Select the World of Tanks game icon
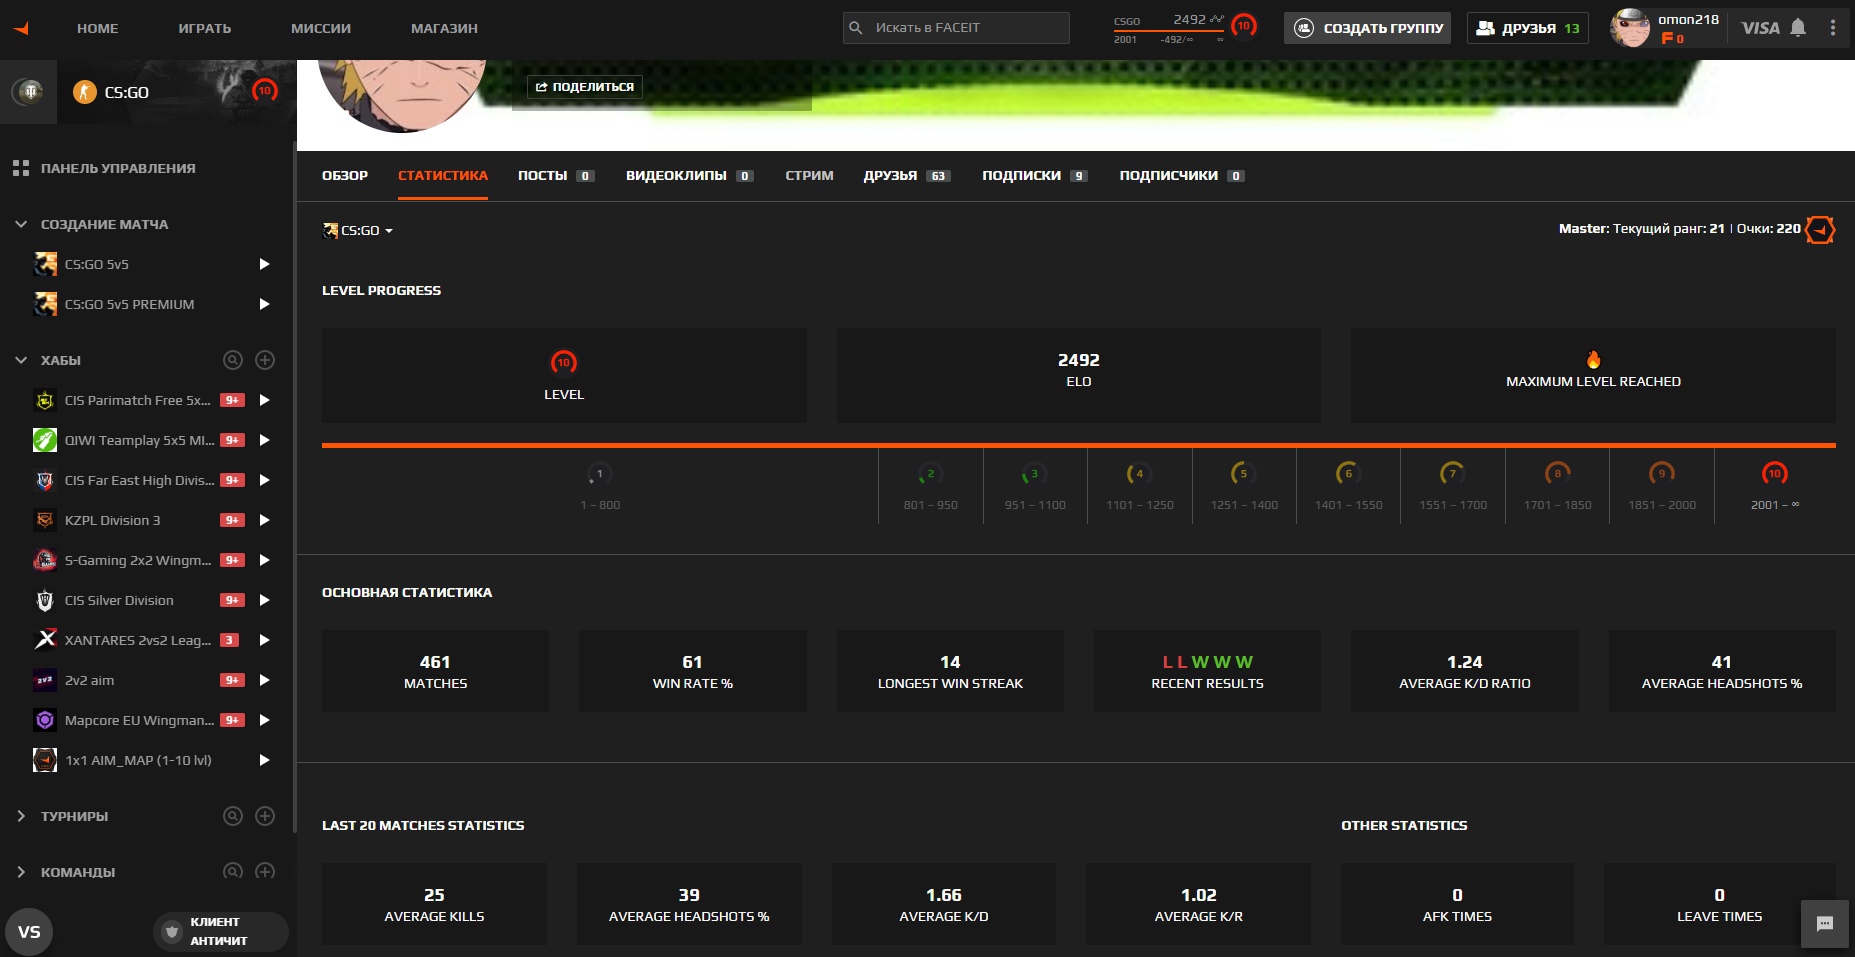 [29, 92]
